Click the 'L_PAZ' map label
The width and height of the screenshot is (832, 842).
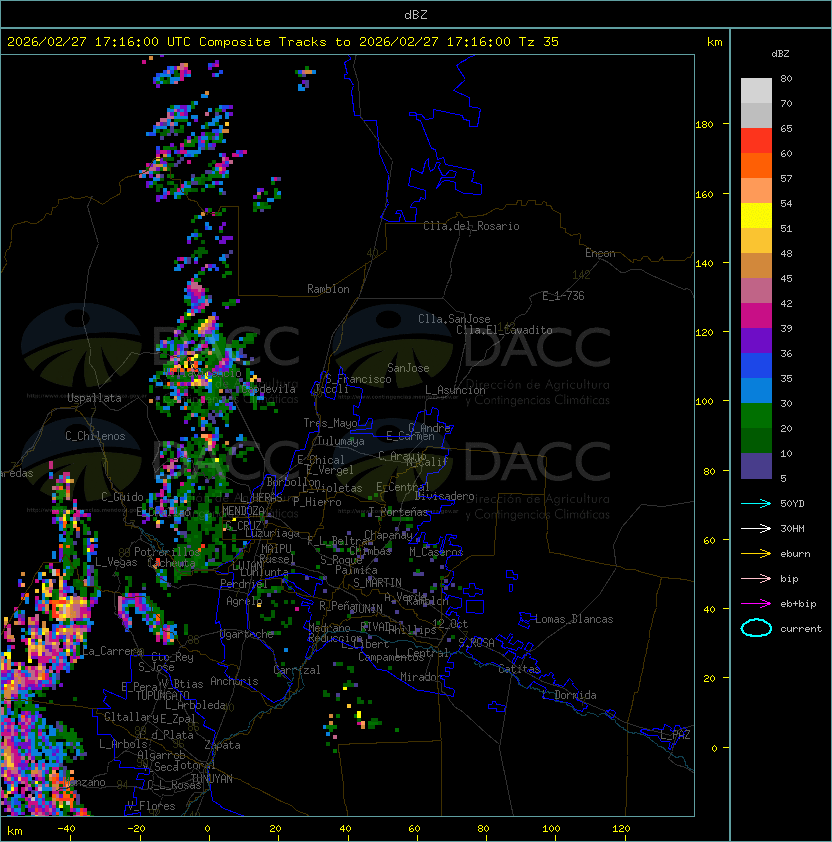675,735
